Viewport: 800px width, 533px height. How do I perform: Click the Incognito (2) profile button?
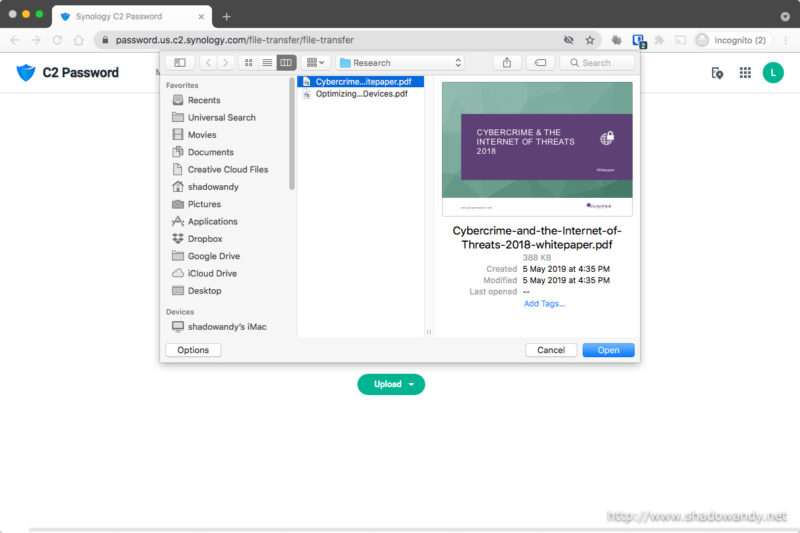pyautogui.click(x=732, y=40)
